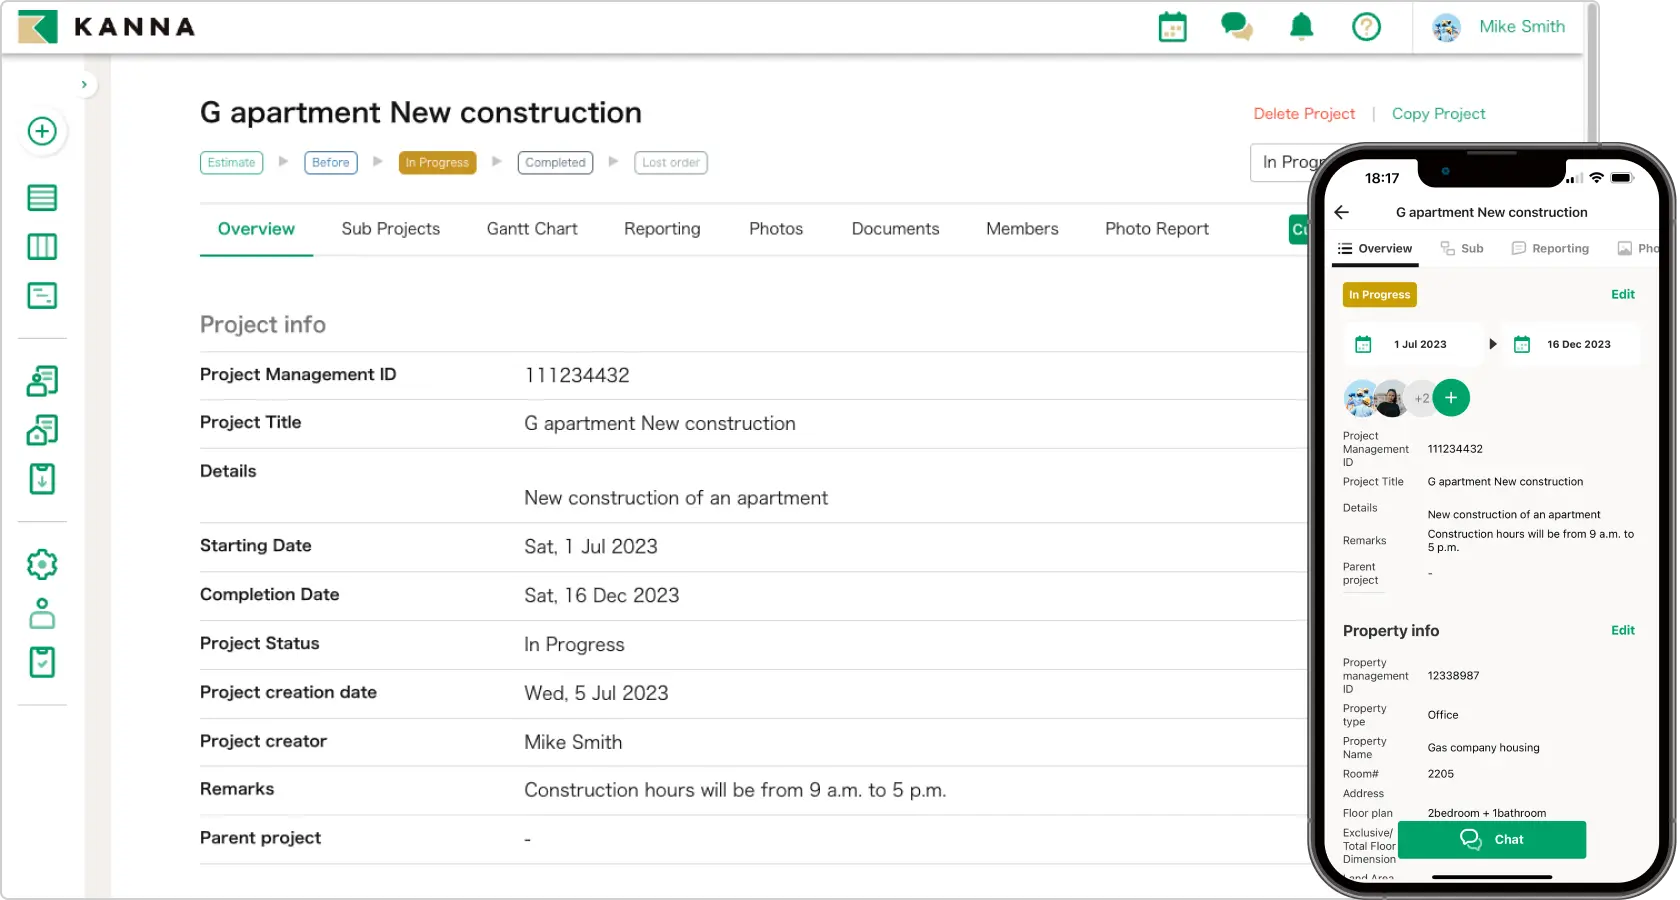Select the Lost order stage badge

(670, 163)
